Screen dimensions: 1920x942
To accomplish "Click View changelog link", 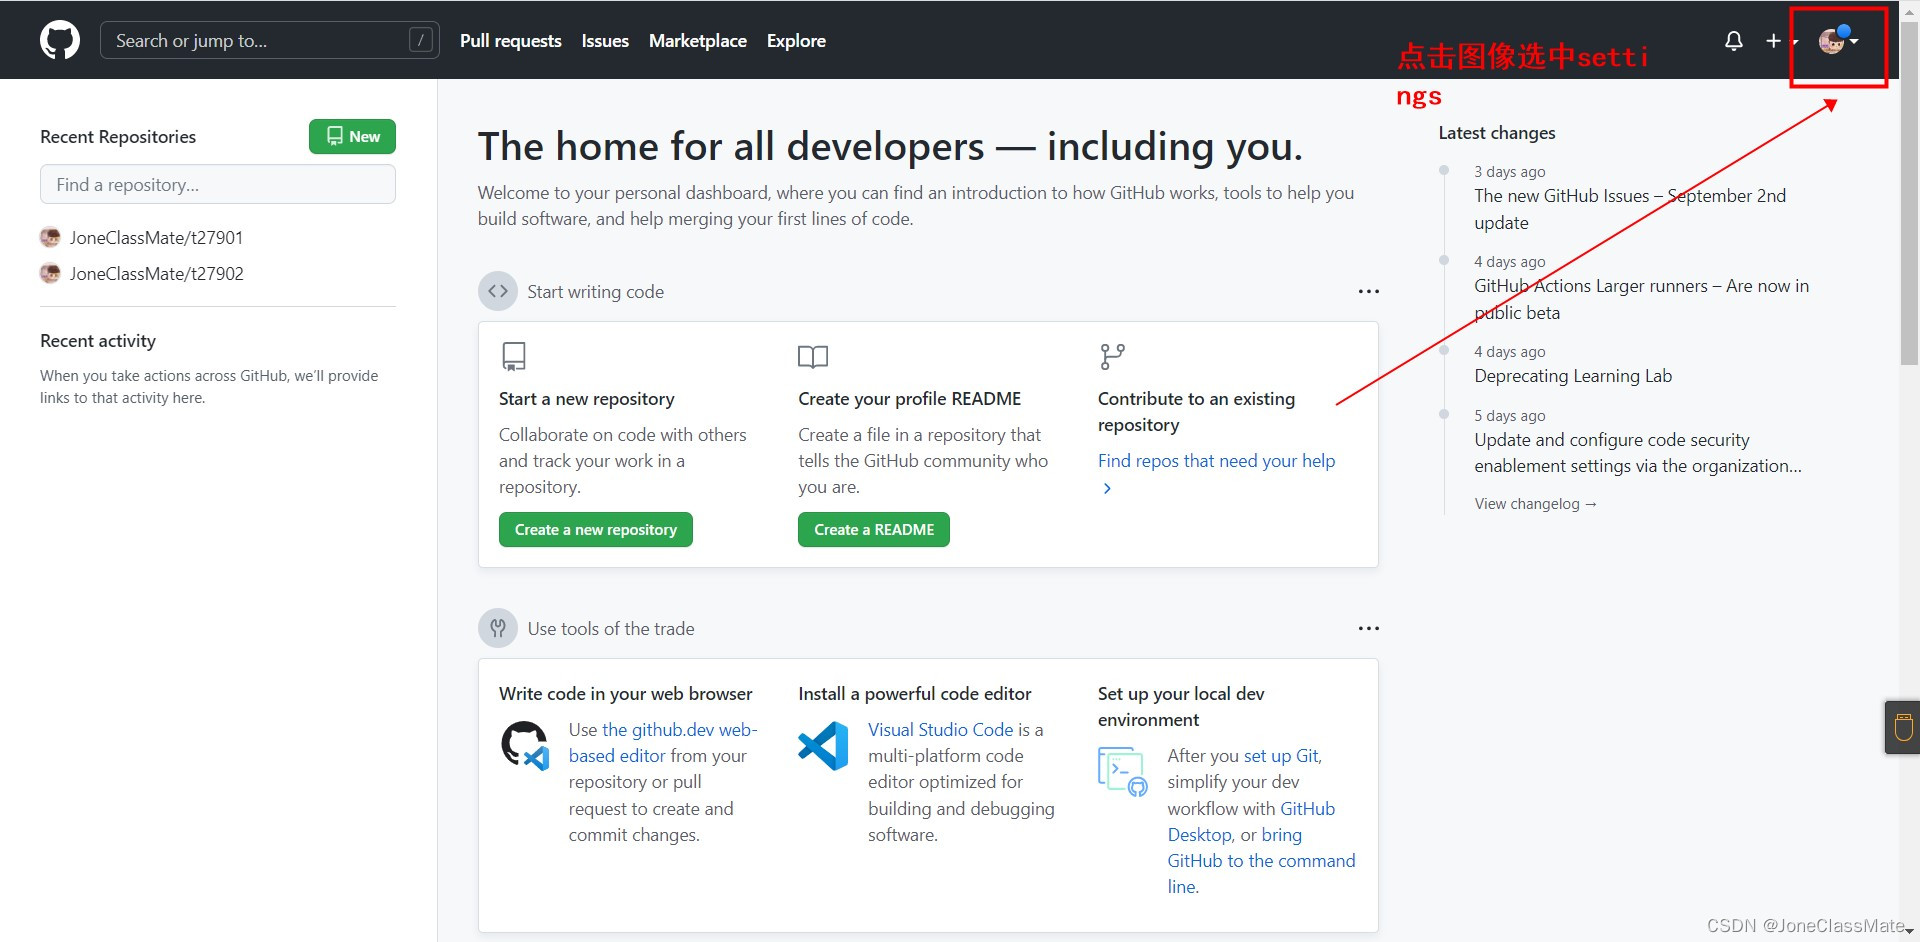I will 1535,504.
